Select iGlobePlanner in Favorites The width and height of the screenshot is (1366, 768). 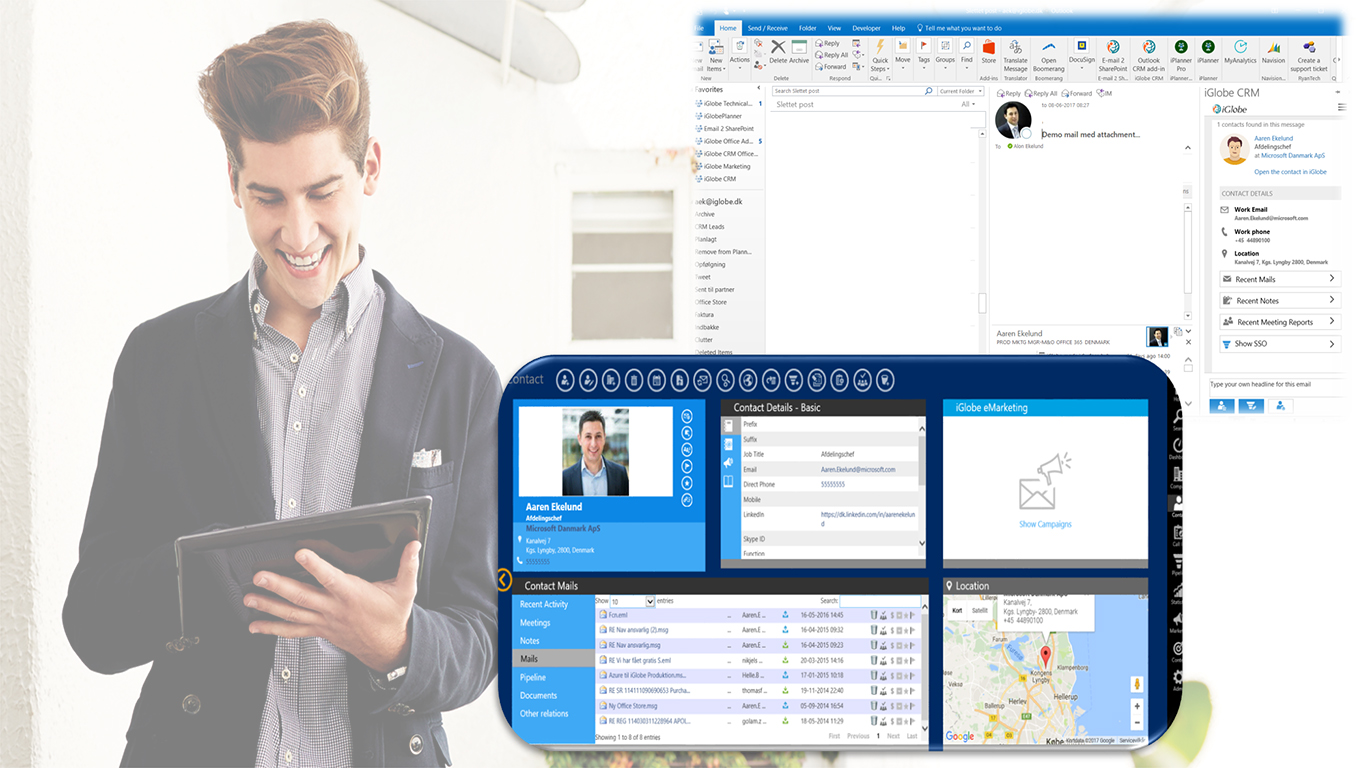point(723,116)
